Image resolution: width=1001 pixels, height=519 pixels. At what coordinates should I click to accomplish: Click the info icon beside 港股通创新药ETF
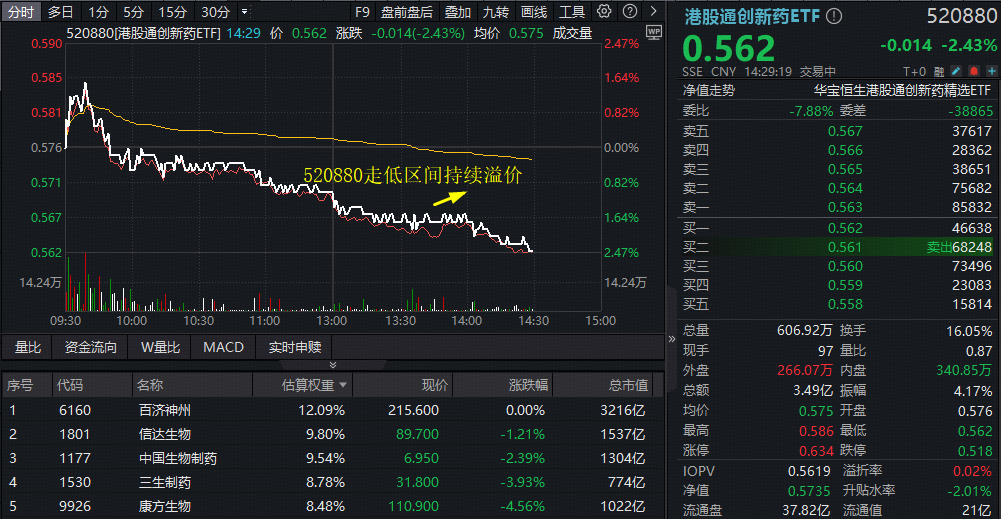(835, 17)
